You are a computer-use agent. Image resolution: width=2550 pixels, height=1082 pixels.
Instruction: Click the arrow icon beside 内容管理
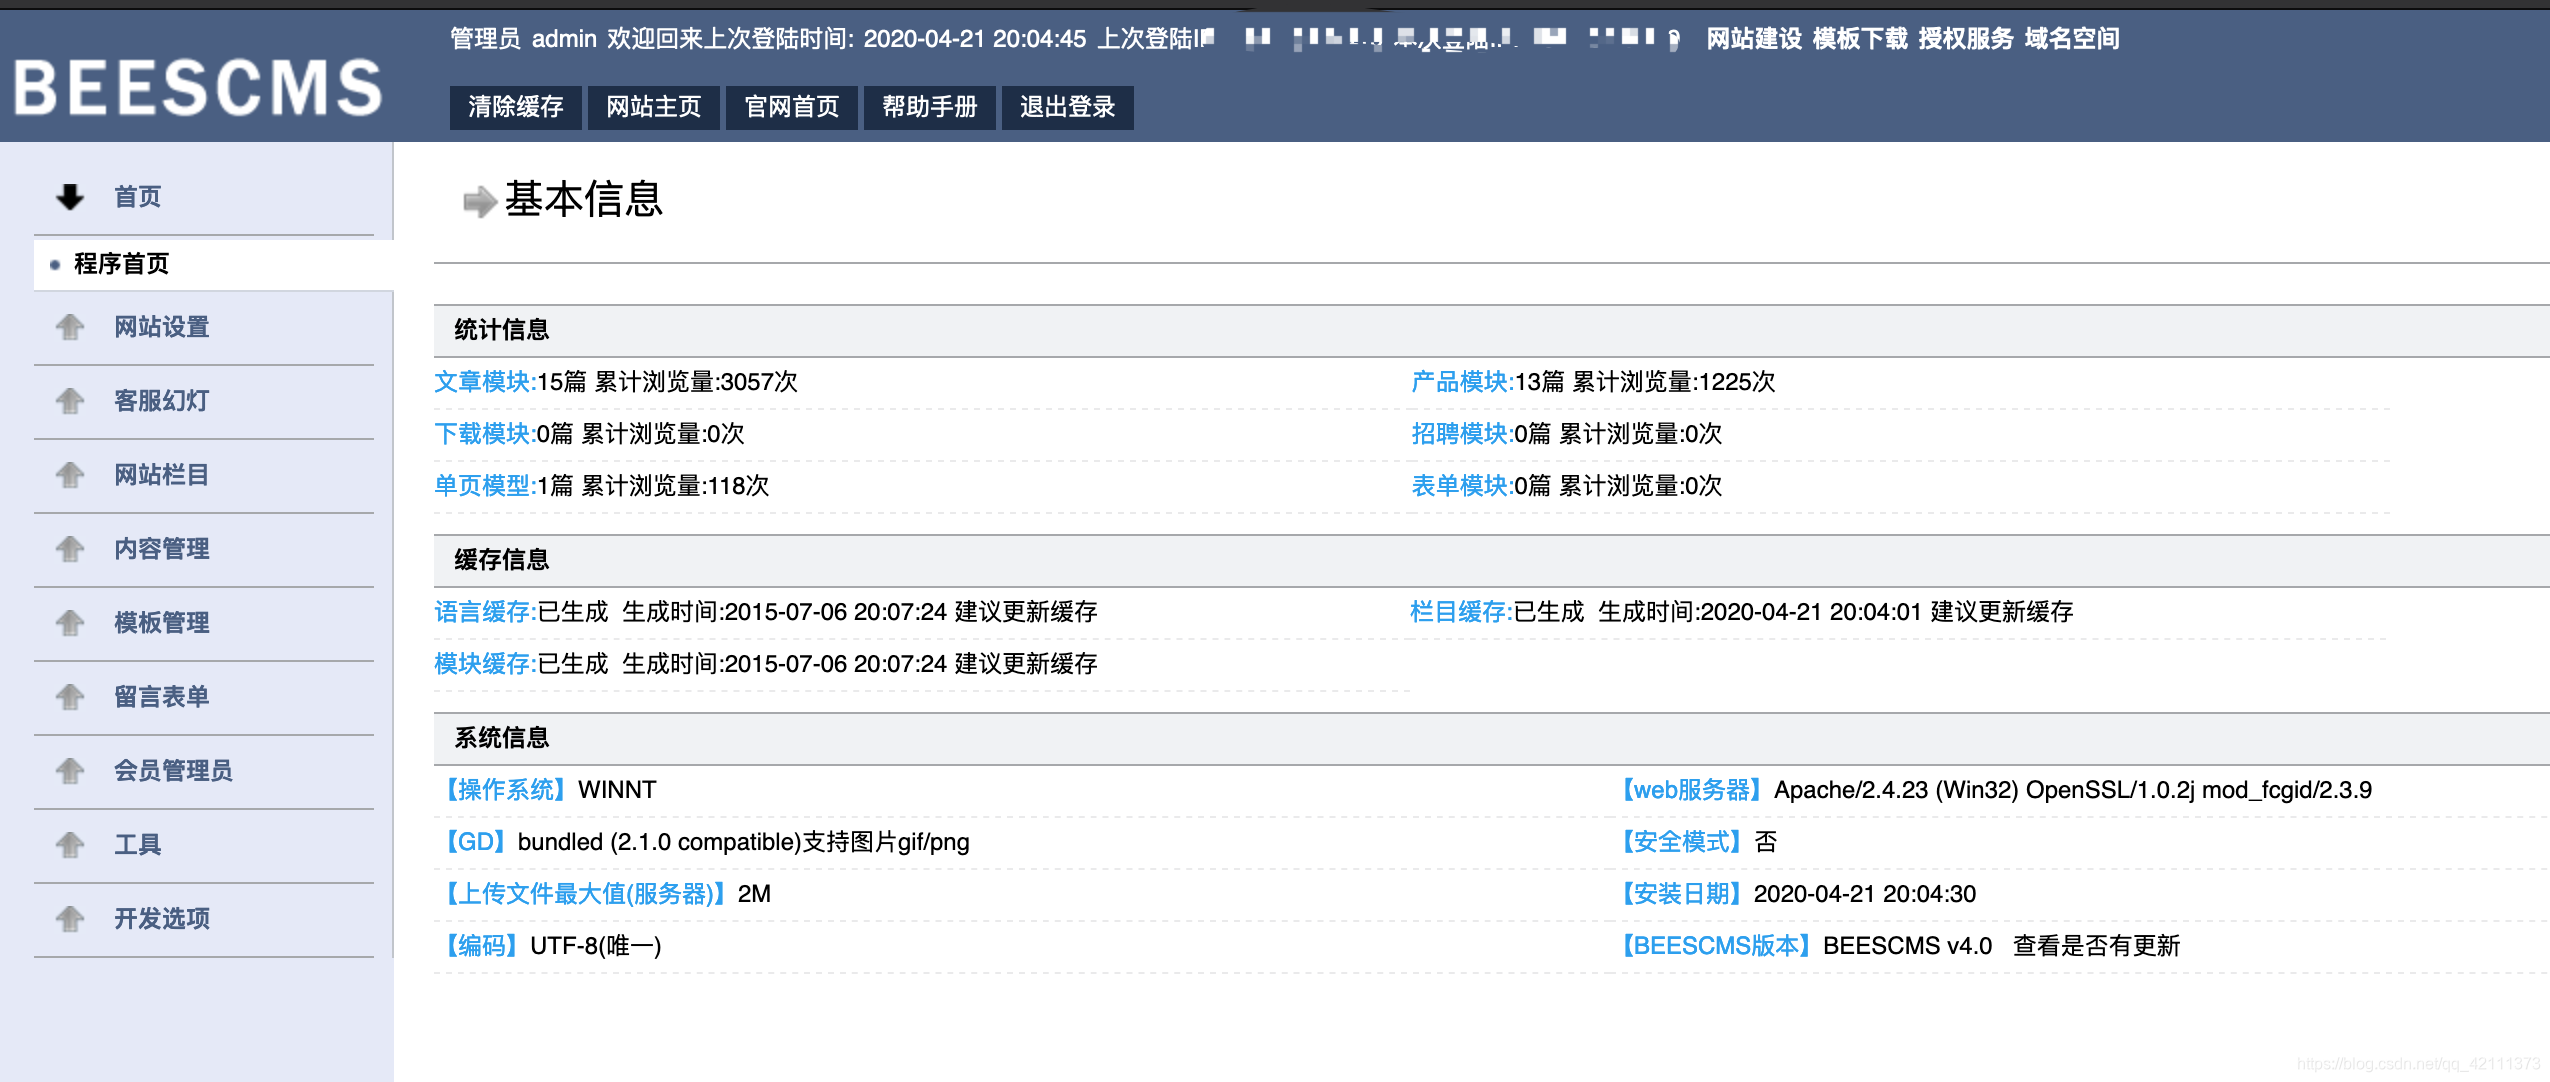coord(69,549)
